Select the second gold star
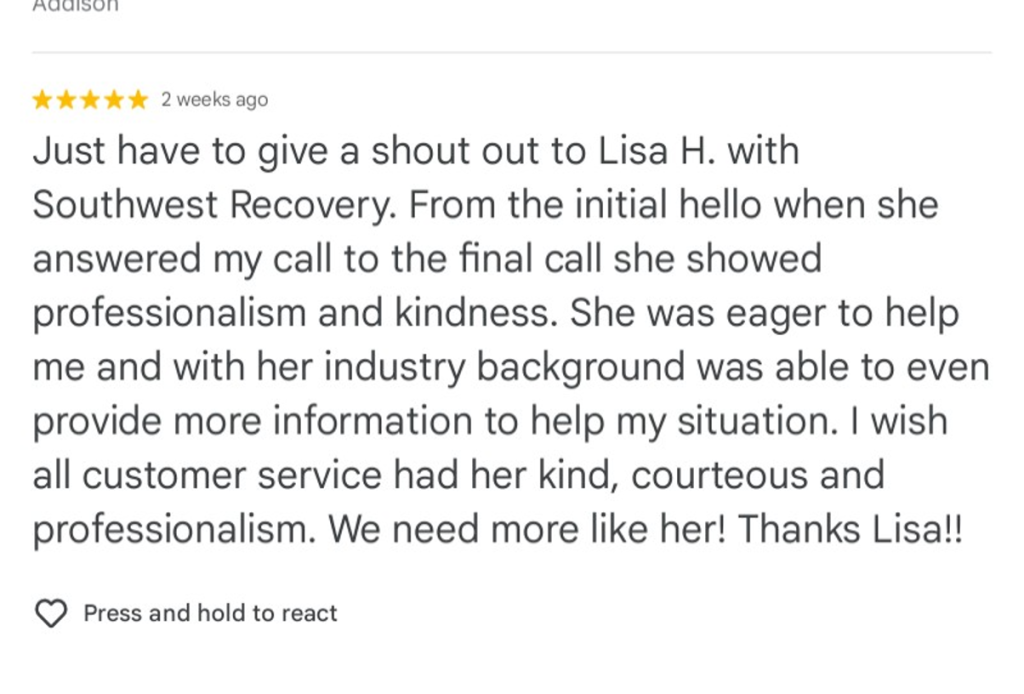The width and height of the screenshot is (1024, 694). (66, 99)
